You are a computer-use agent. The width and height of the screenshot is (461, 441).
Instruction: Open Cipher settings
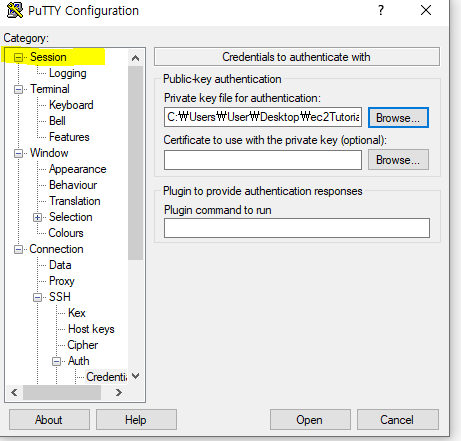pyautogui.click(x=82, y=345)
